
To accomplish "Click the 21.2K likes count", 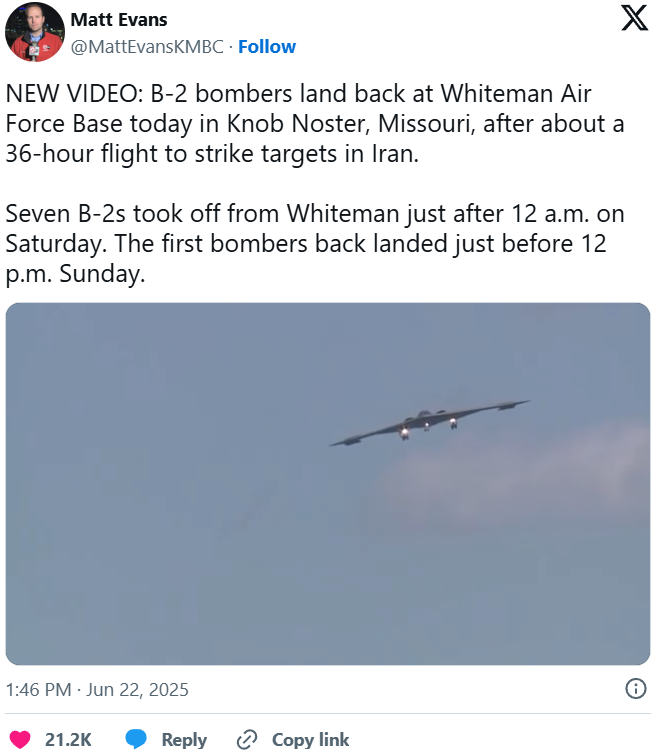I will [68, 740].
